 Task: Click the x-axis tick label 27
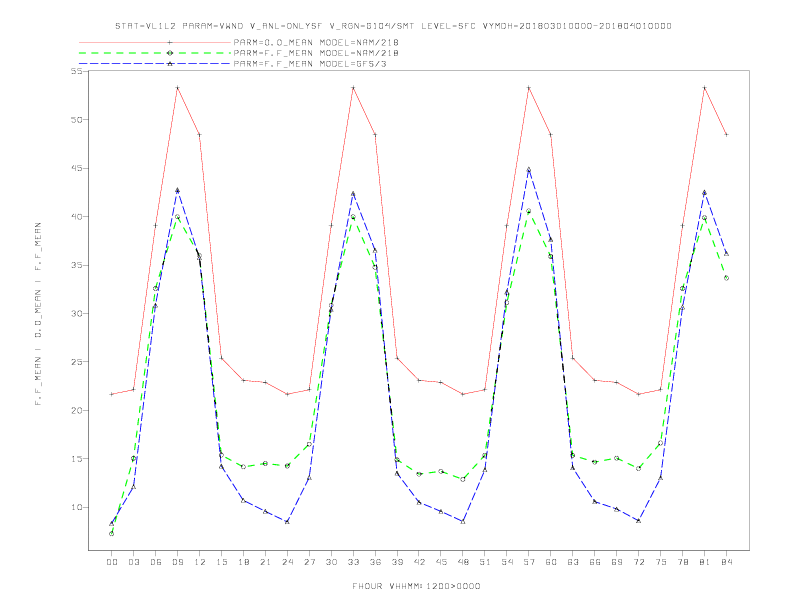click(309, 562)
